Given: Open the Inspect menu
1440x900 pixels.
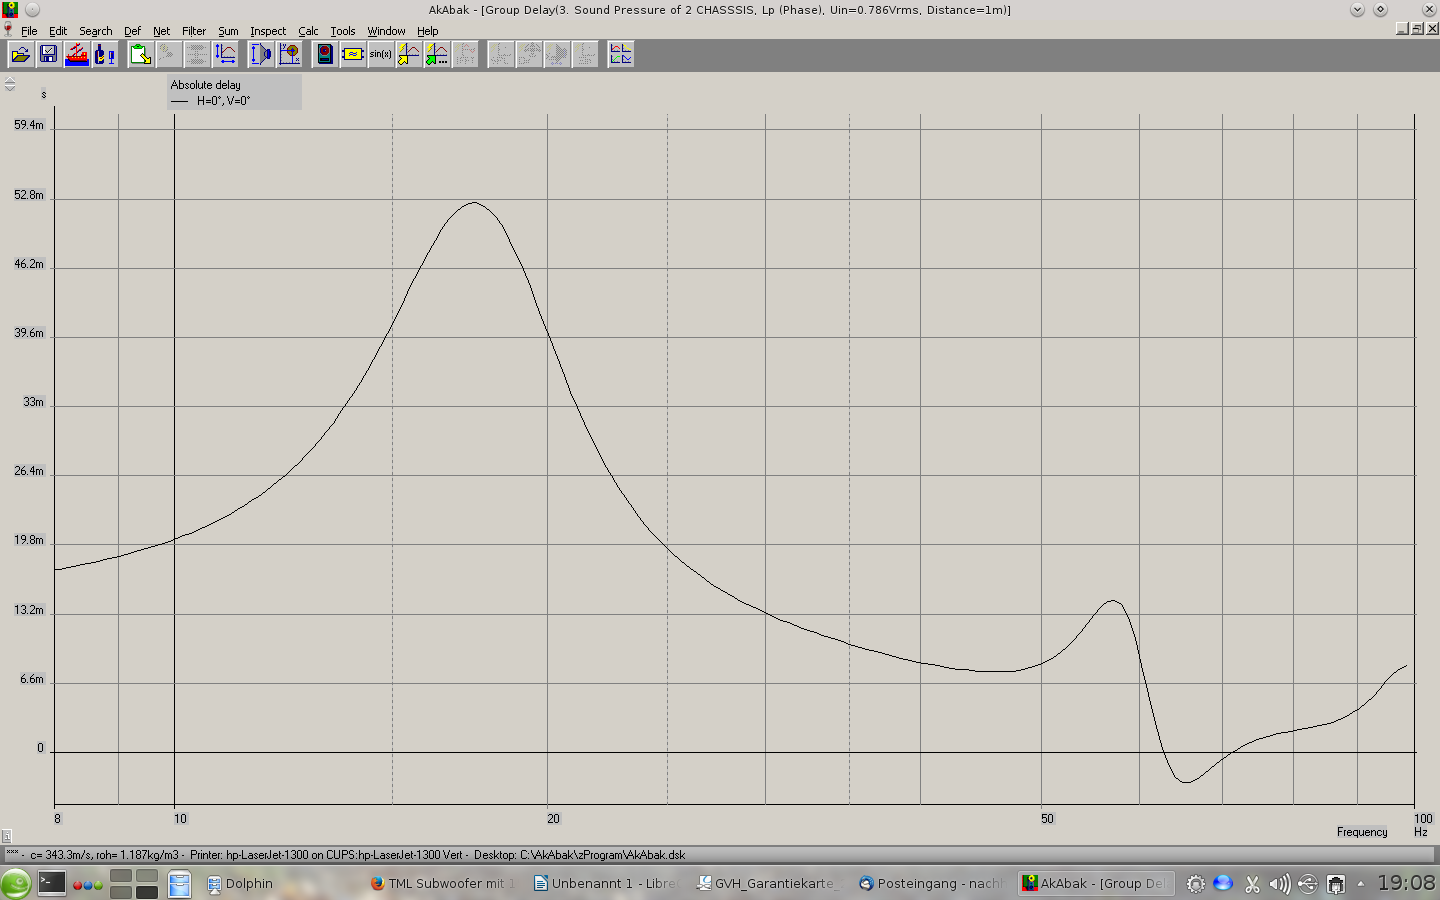Looking at the screenshot, I should click(267, 31).
